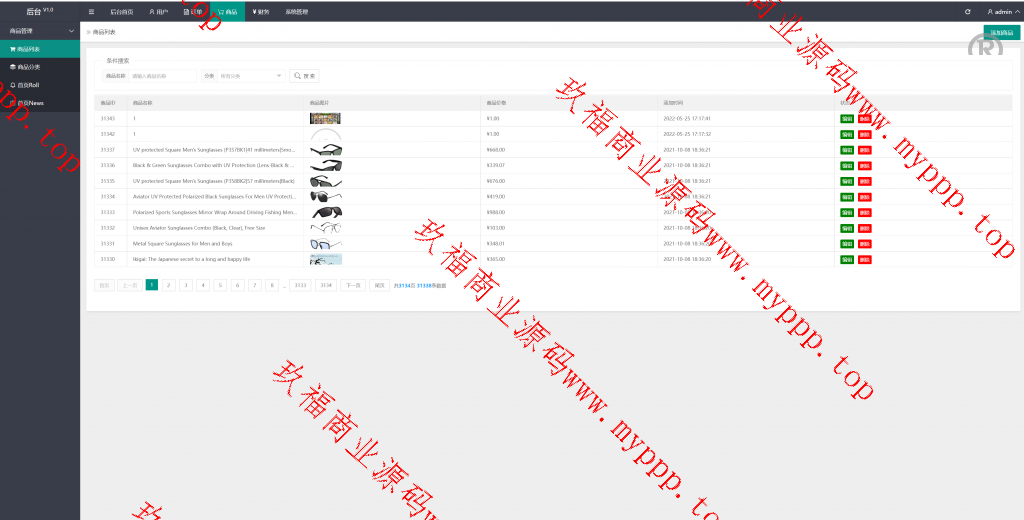Click the Ikigai book product thumbnail
1024x520 pixels.
click(326, 259)
